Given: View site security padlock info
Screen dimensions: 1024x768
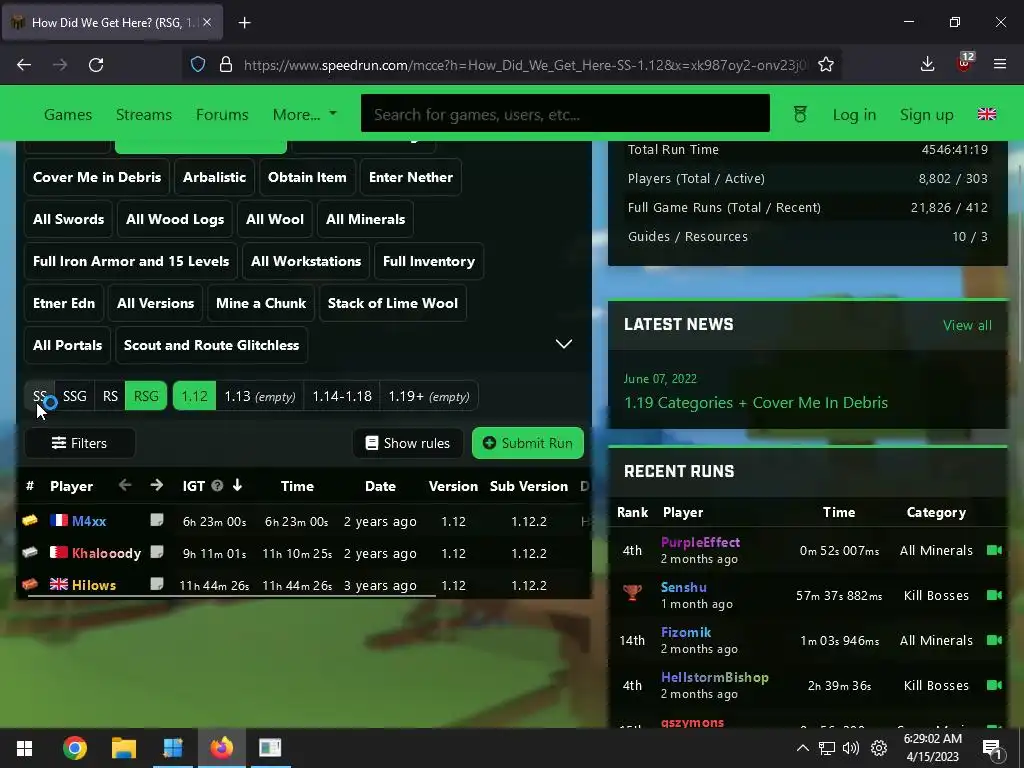Looking at the screenshot, I should [x=226, y=65].
